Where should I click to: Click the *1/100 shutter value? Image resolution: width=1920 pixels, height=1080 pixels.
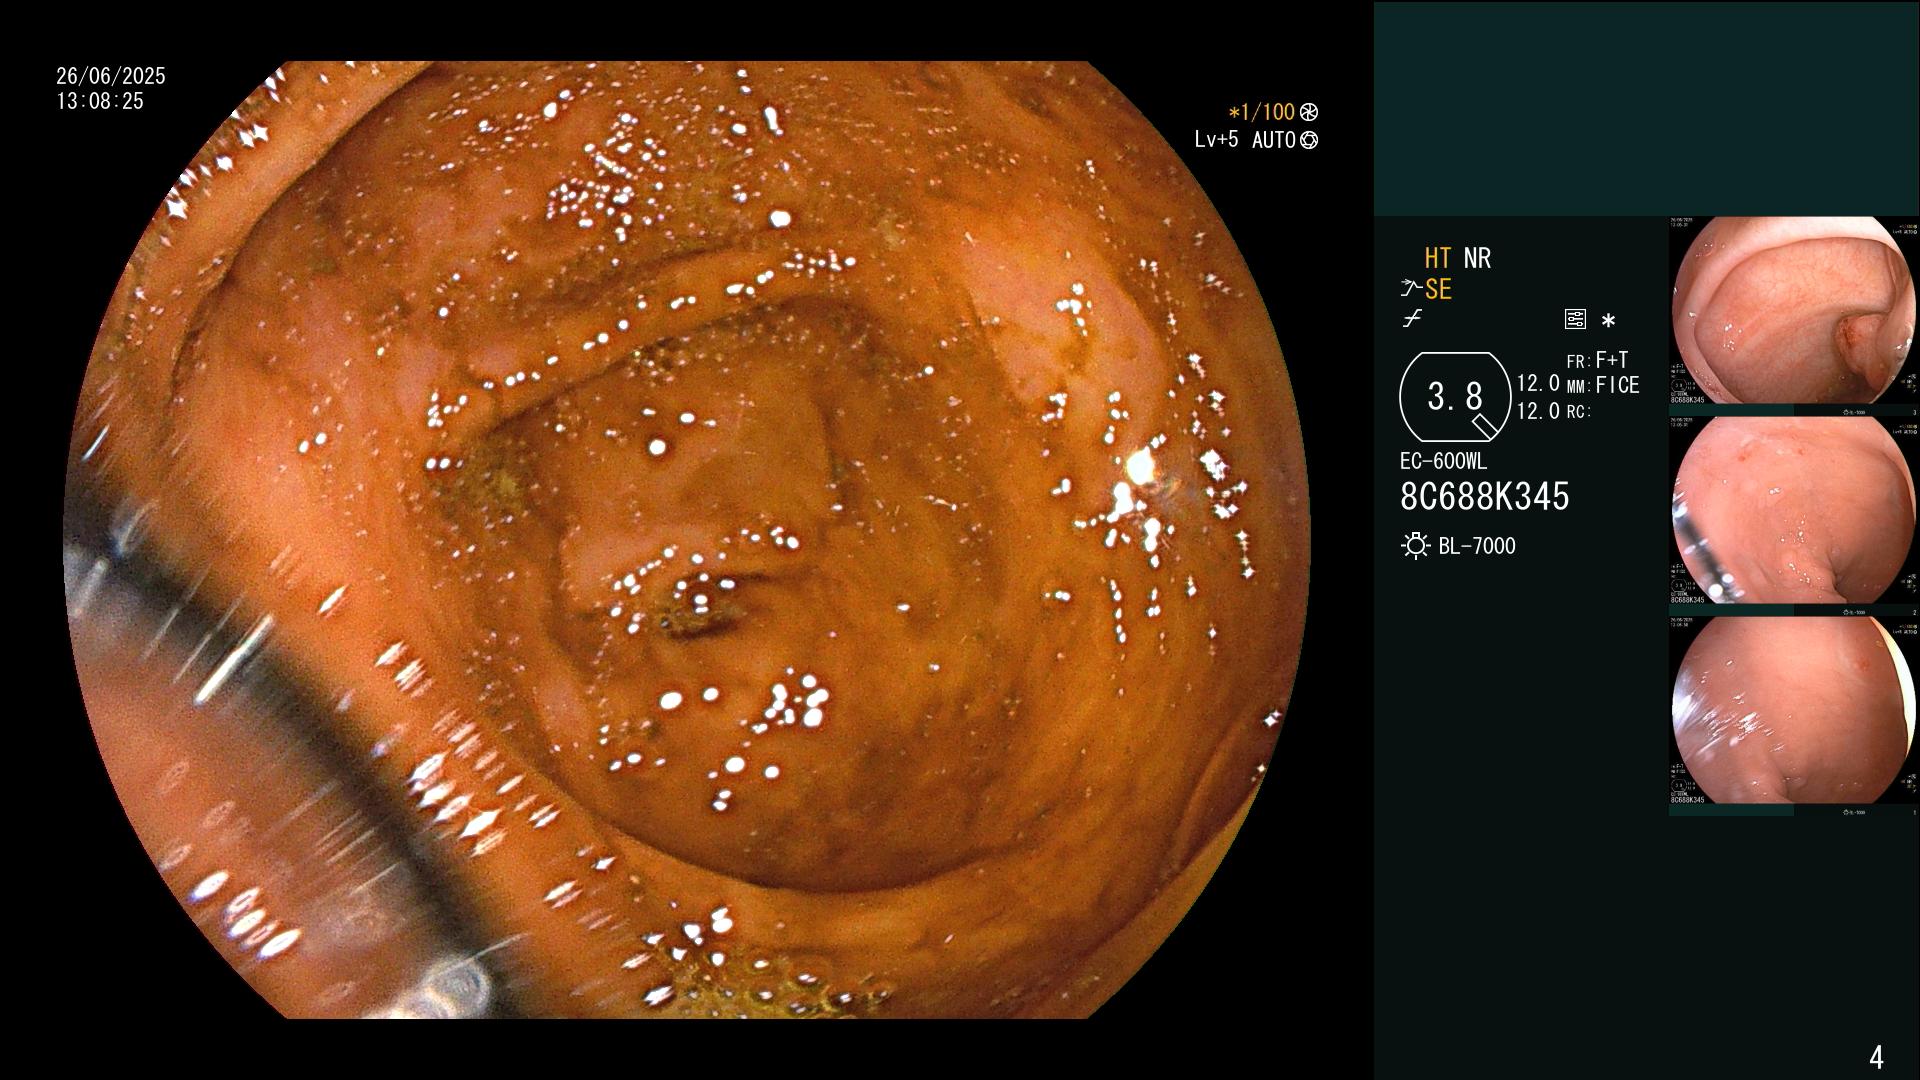point(1261,112)
